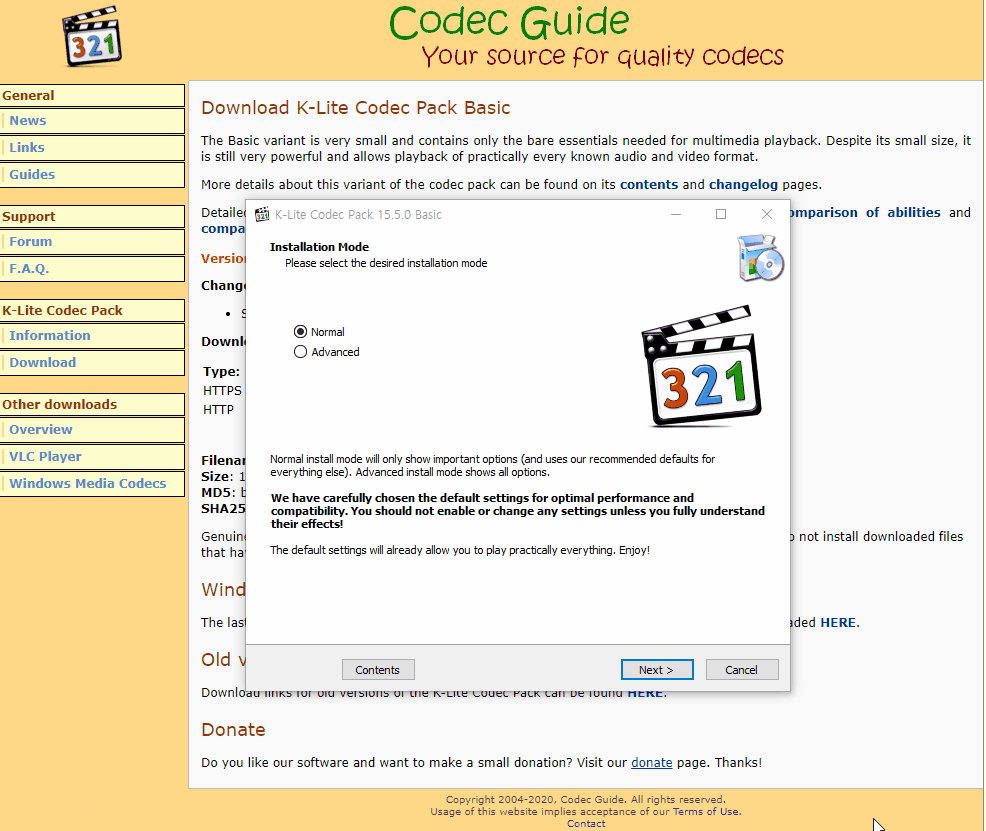Open the News sidebar item
986x831 pixels.
pos(92,121)
